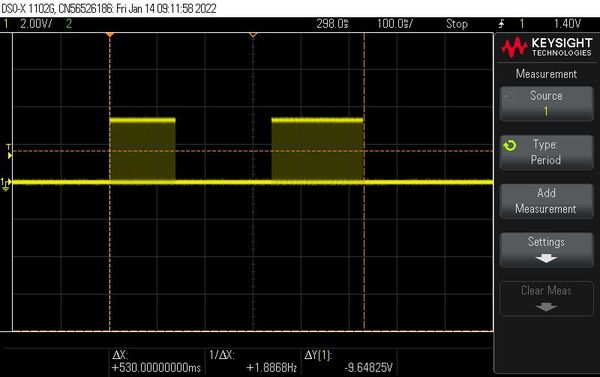
Task: Select the trigger level T marker
Action: click(x=9, y=152)
